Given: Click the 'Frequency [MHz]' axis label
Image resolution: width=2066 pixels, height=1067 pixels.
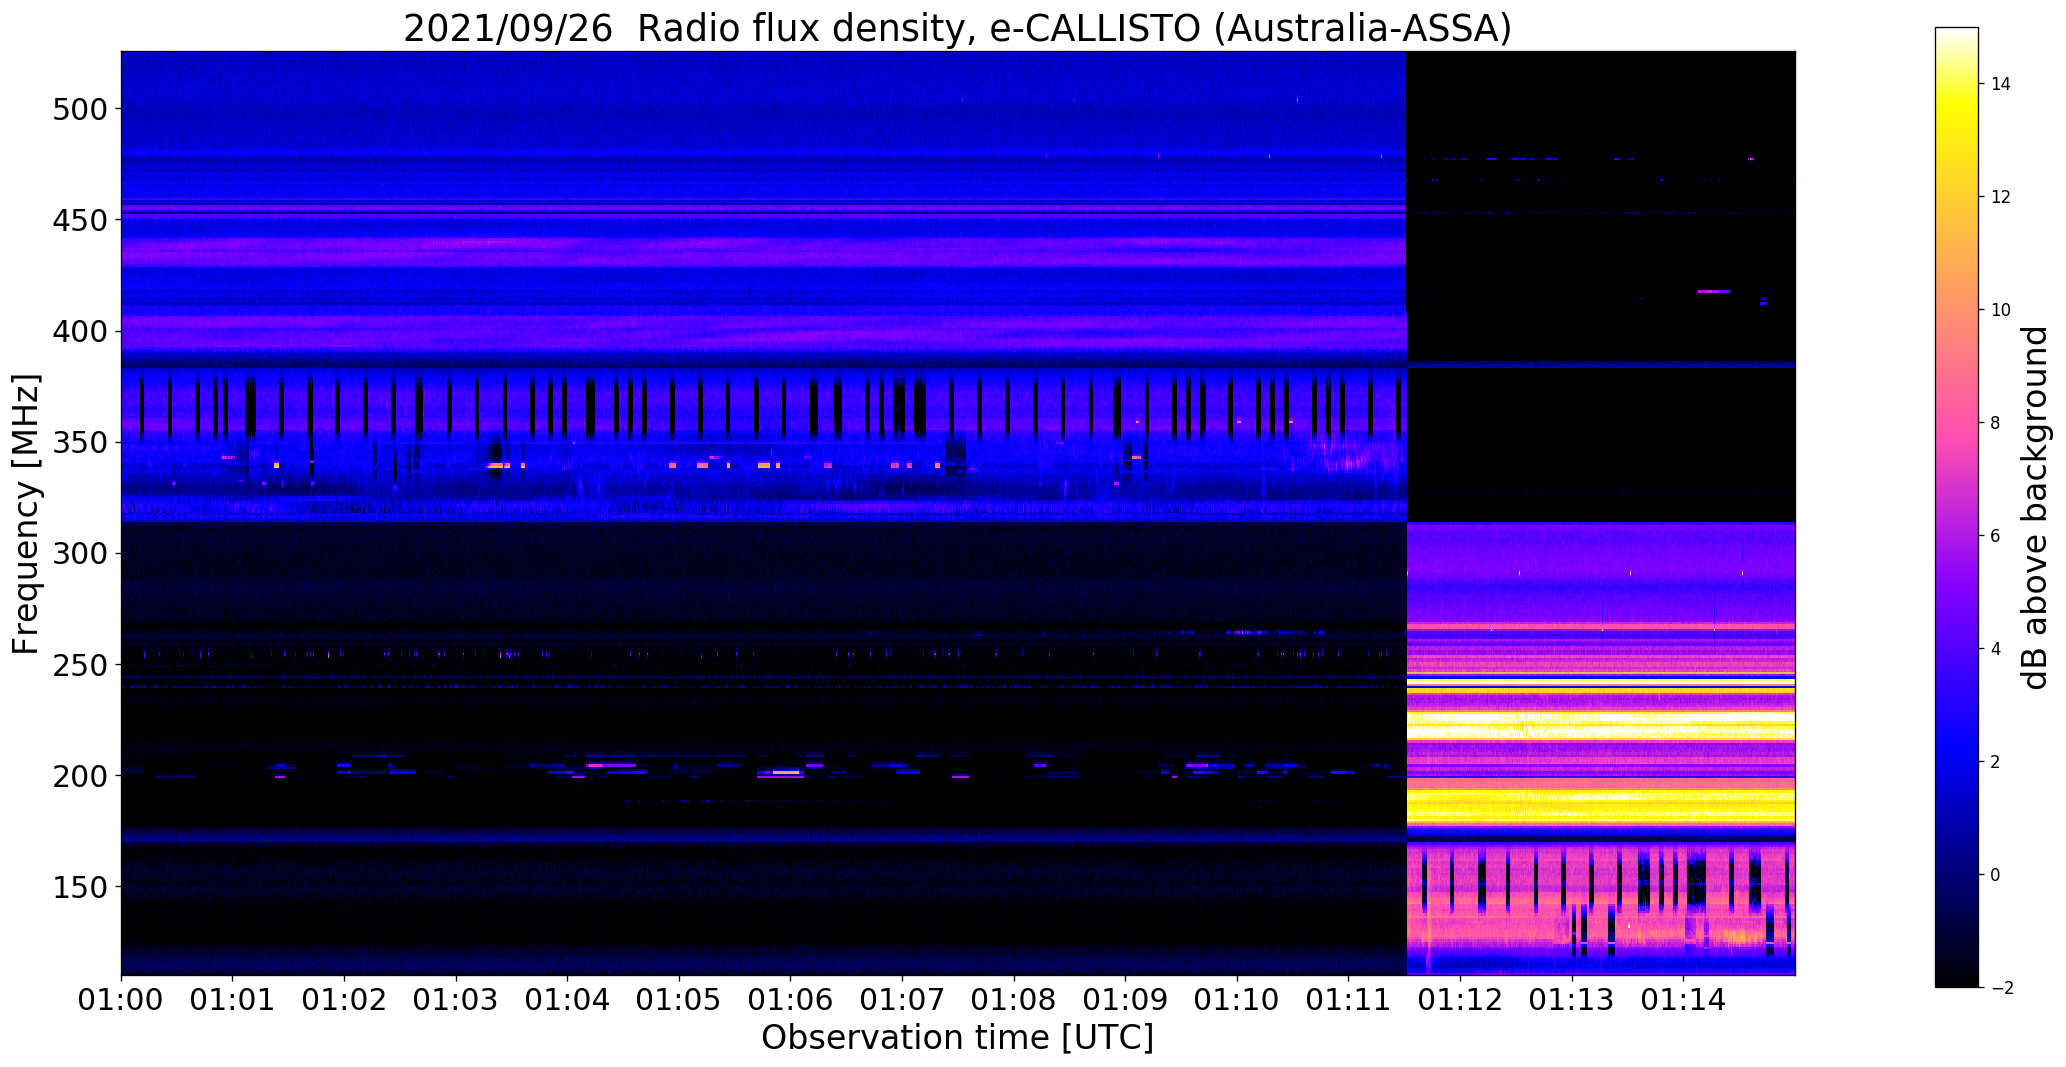Looking at the screenshot, I should click(x=27, y=514).
